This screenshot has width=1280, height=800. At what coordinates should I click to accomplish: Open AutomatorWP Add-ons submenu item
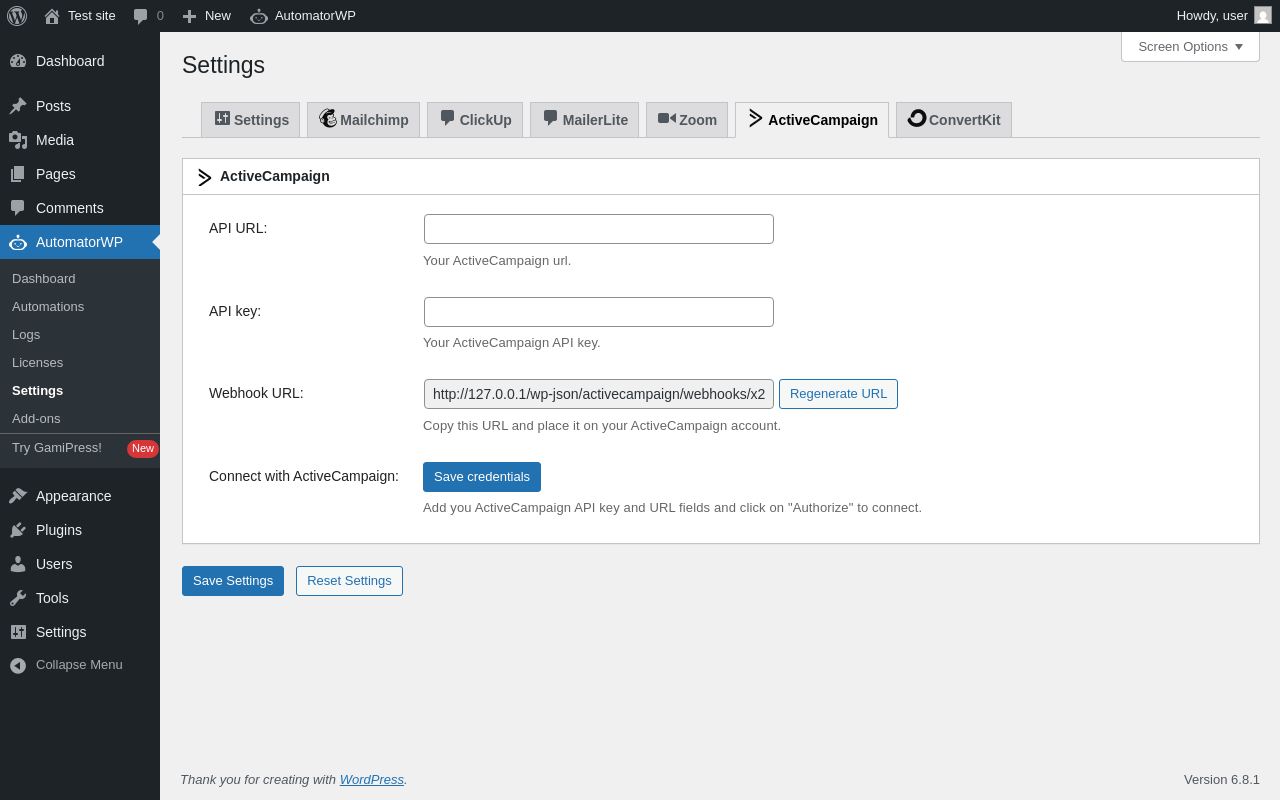pyautogui.click(x=80, y=419)
